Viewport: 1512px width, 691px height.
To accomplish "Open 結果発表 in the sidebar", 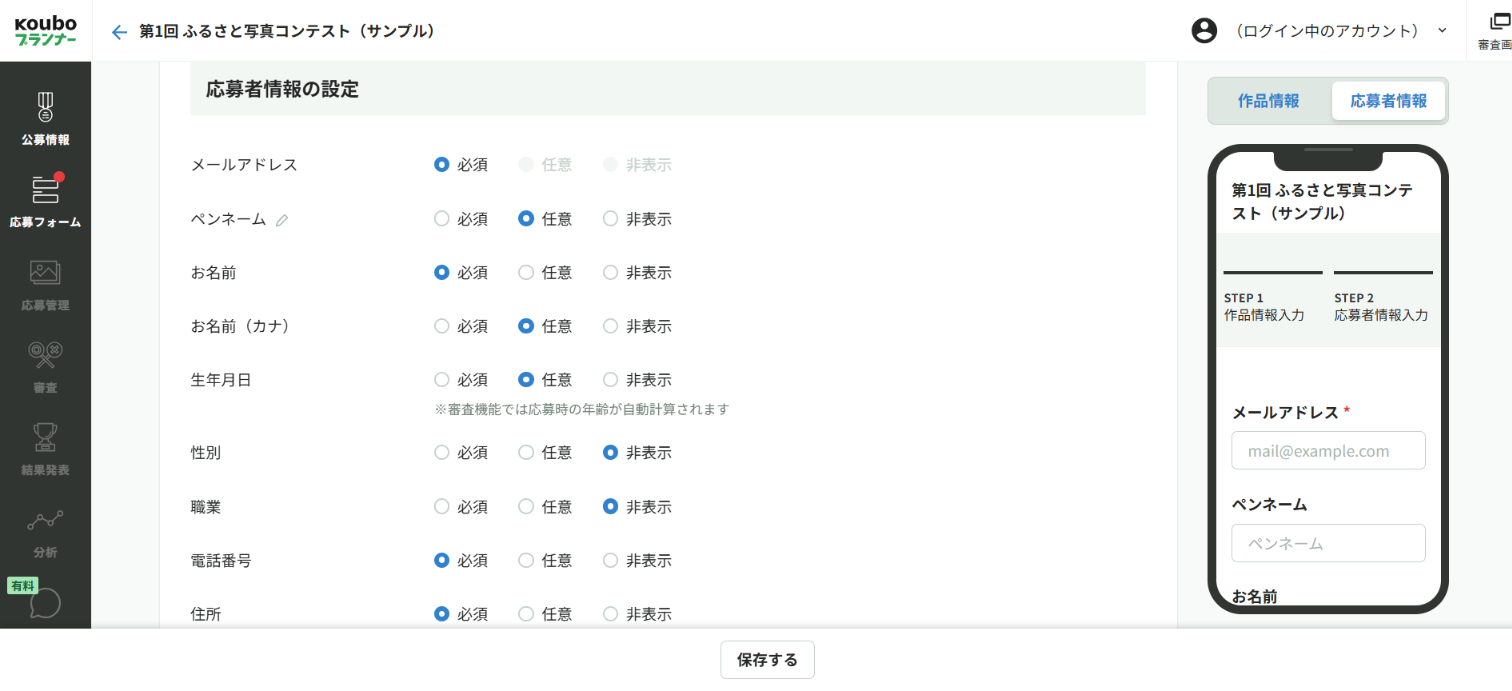I will click(x=45, y=449).
